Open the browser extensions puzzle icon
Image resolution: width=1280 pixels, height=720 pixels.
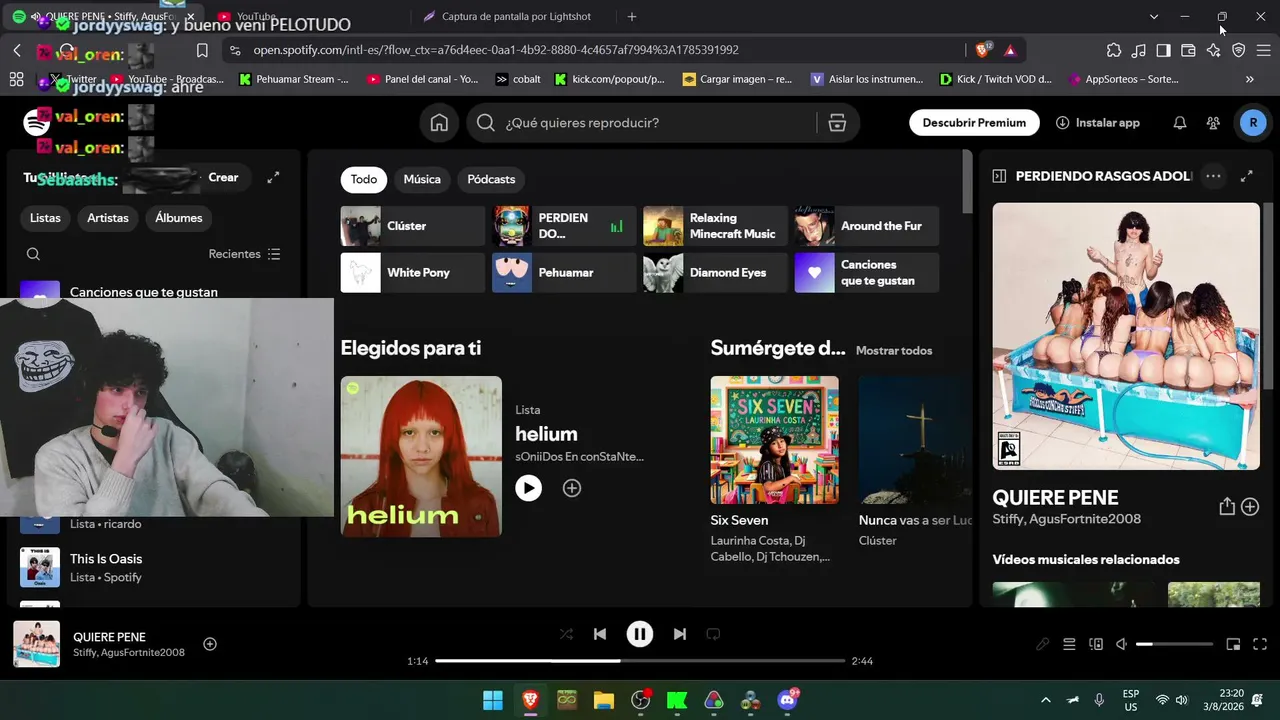coord(1114,50)
